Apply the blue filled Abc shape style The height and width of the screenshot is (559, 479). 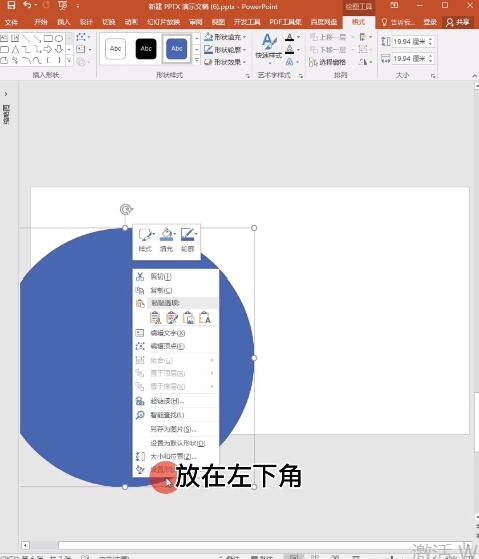tap(177, 49)
